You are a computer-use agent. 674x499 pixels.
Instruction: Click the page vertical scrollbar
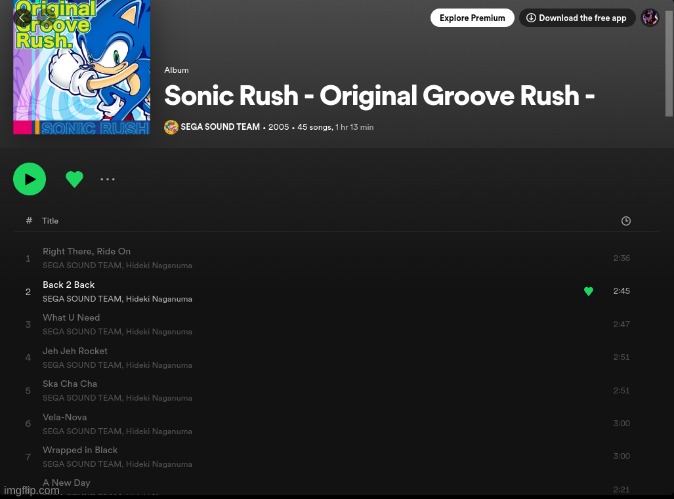[669, 64]
